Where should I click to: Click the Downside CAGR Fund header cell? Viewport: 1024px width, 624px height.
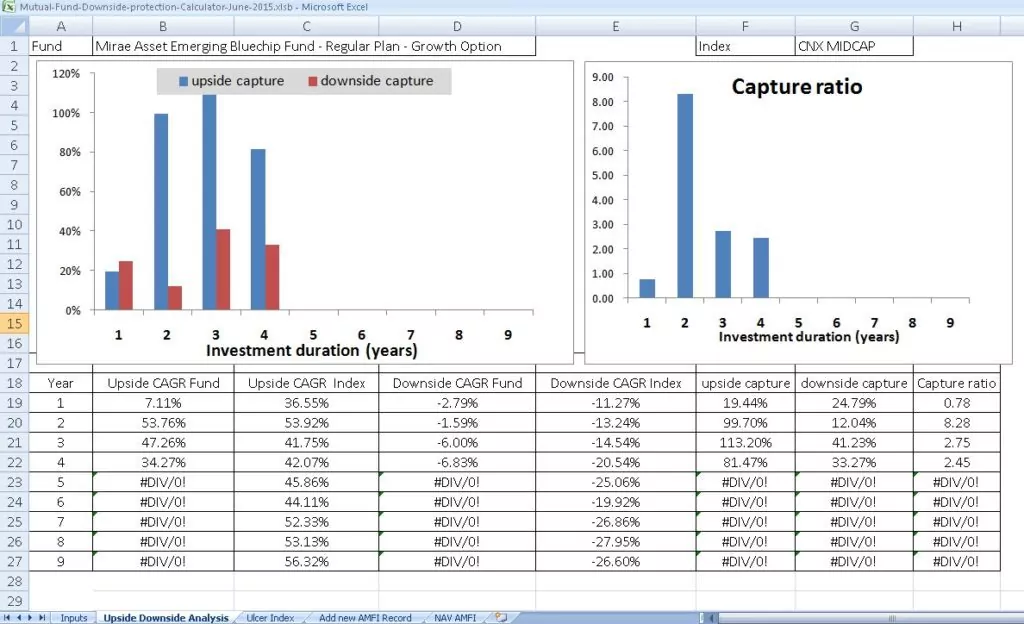(x=457, y=383)
